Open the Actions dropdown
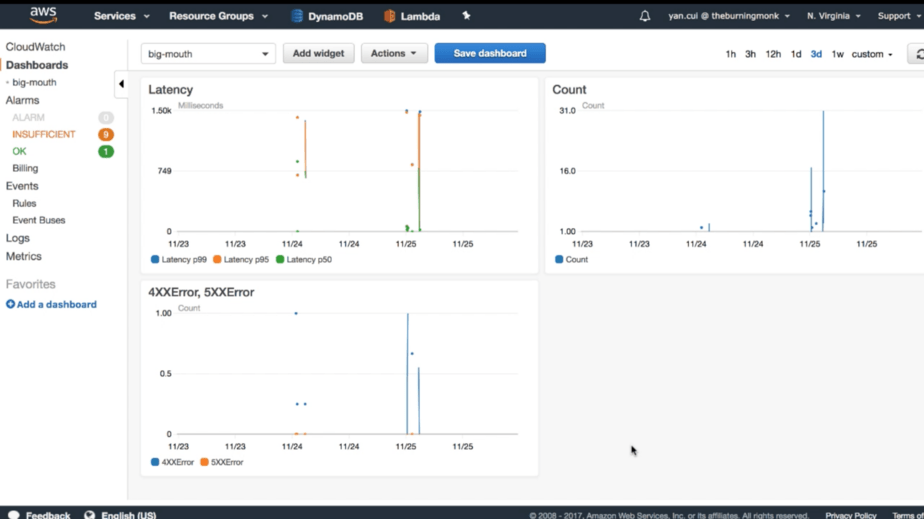The height and width of the screenshot is (519, 924). point(393,54)
